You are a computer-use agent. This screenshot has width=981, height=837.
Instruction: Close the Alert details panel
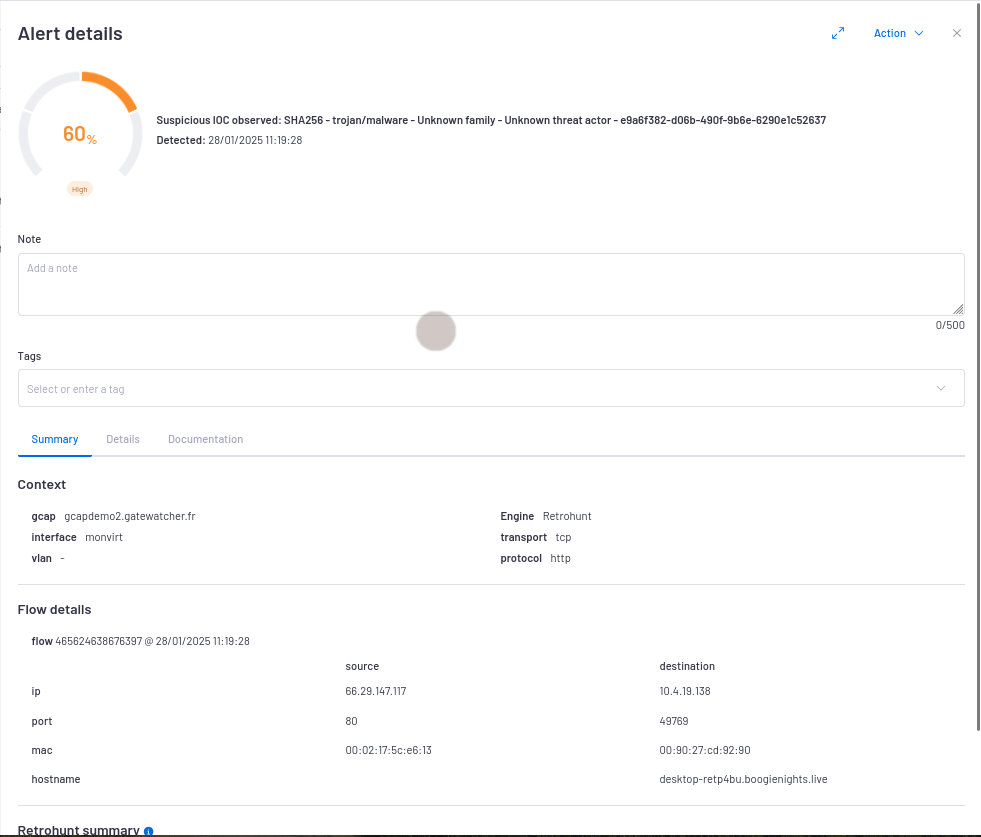[x=957, y=33]
